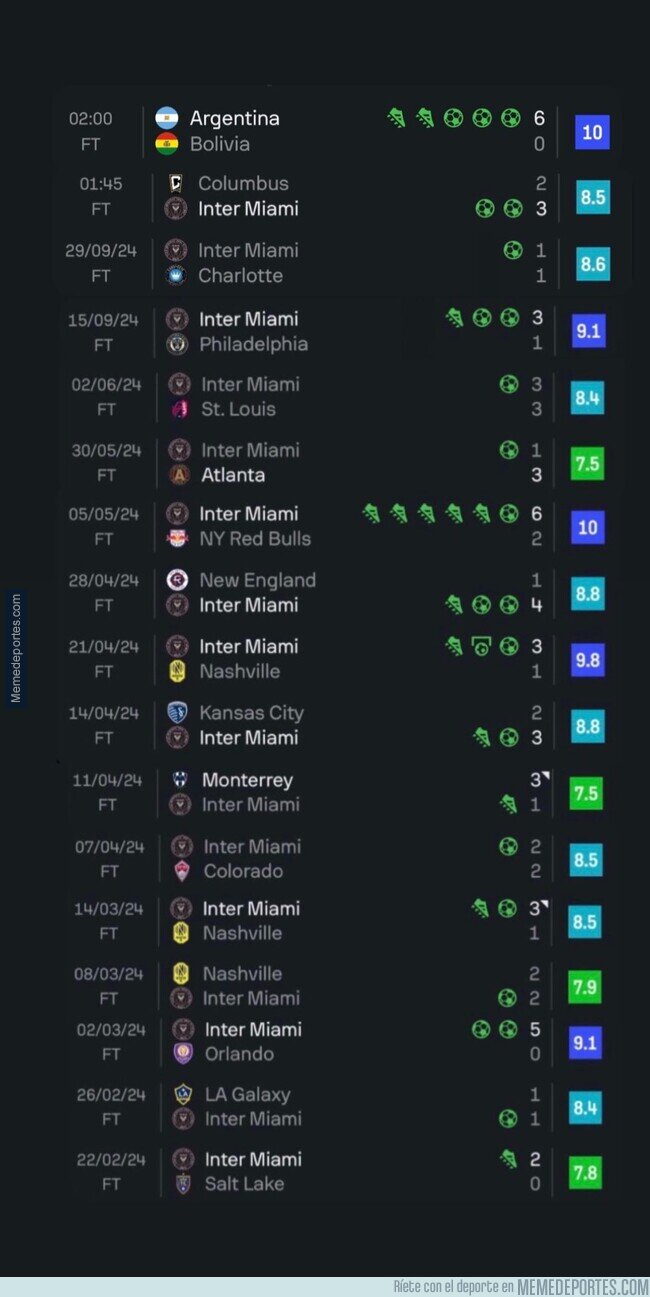Click the Salt Lake team crest

point(183,1184)
